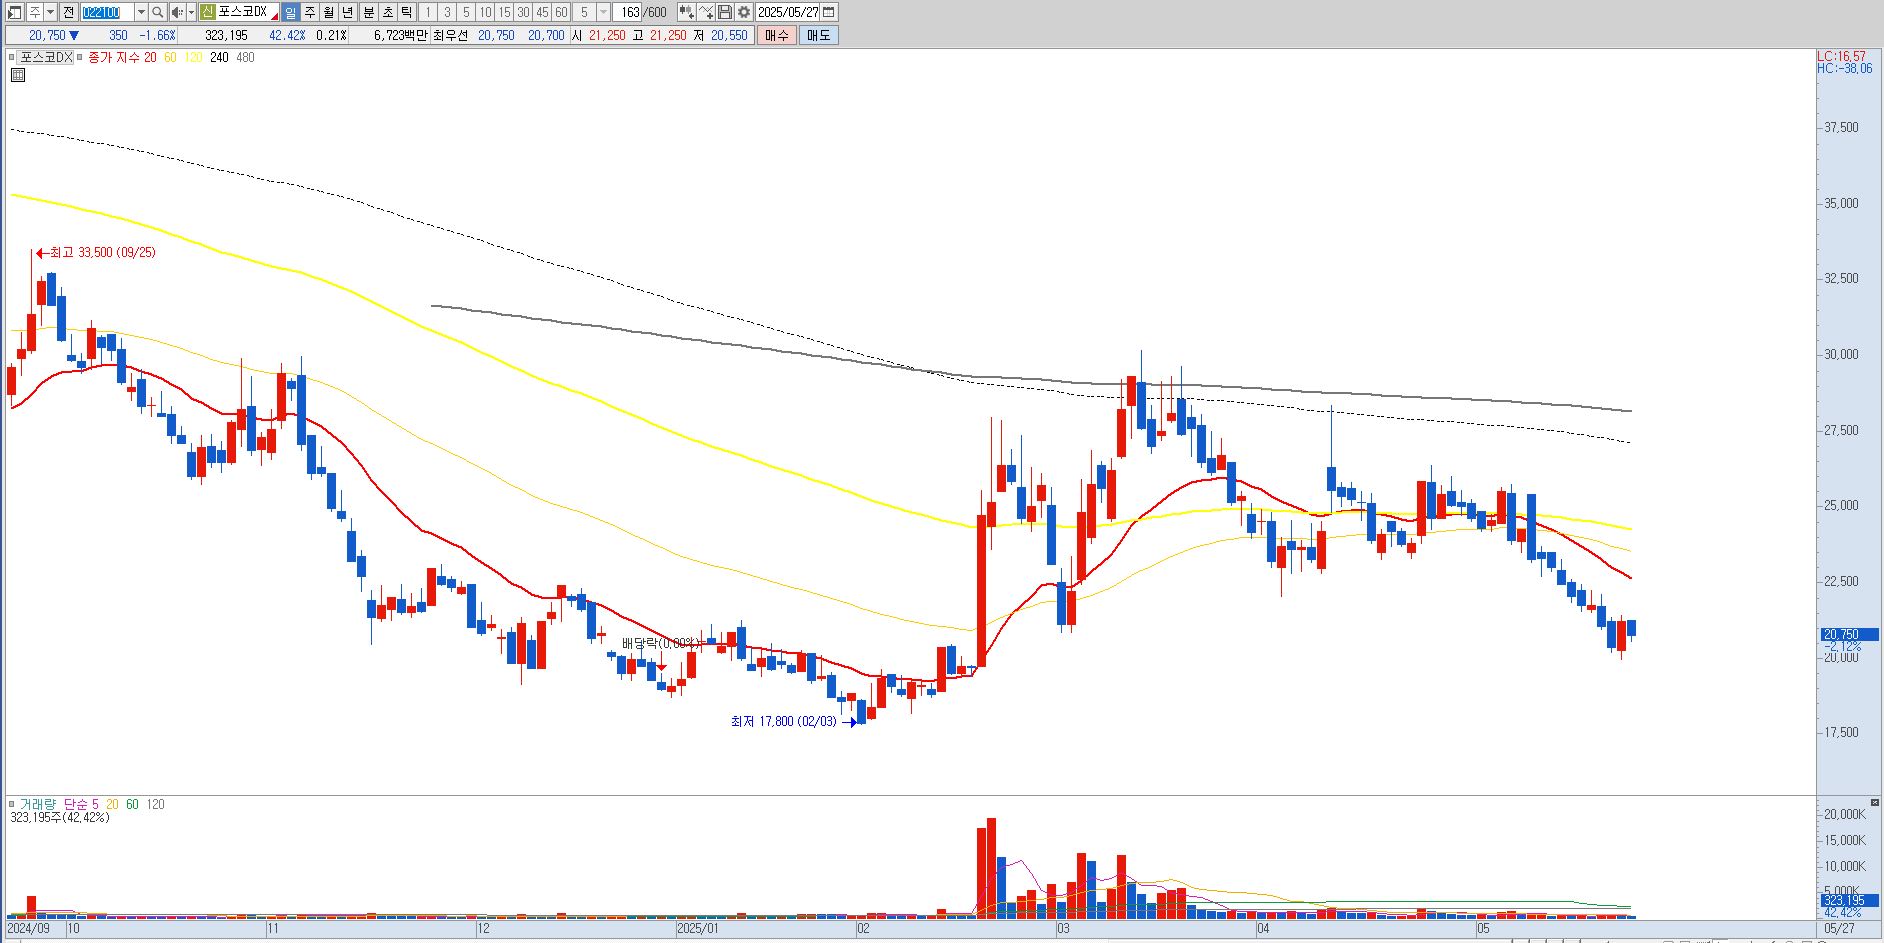Screen dimensions: 1884x943
Task: Select the 일 daily period tab
Action: click(x=290, y=12)
